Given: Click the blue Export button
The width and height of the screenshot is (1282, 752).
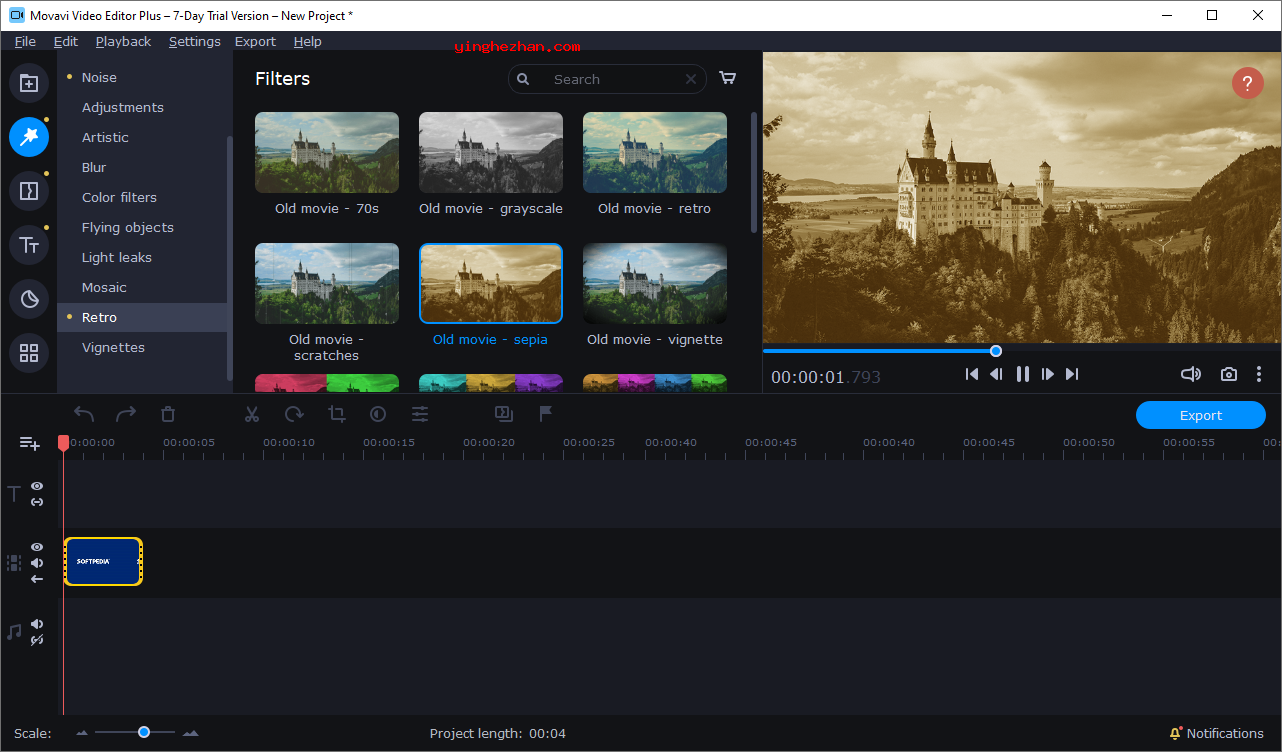Looking at the screenshot, I should point(1201,415).
